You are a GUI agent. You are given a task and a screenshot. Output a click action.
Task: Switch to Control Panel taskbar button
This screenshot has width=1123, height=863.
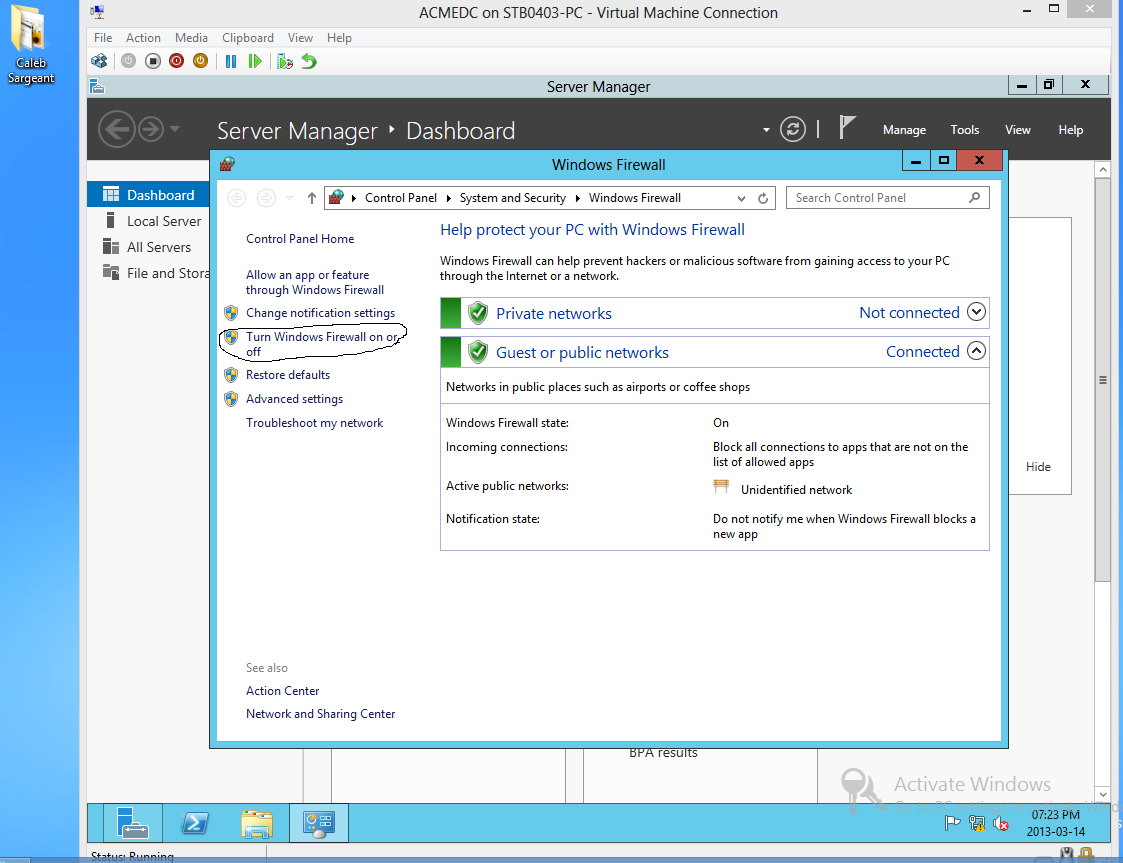[x=319, y=822]
